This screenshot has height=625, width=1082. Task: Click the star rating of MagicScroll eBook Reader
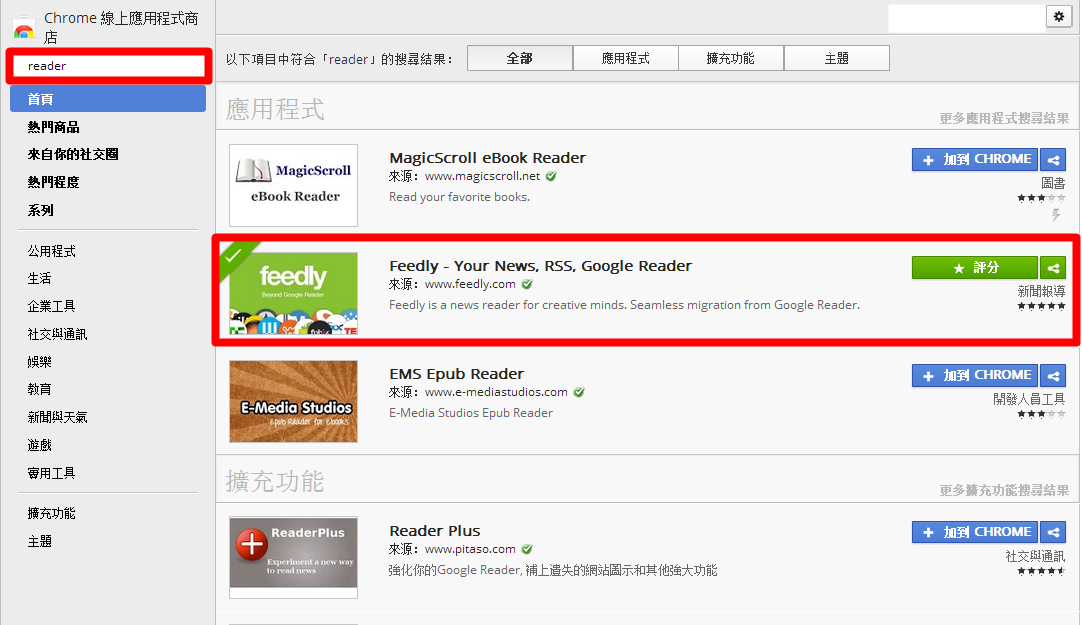[1041, 198]
